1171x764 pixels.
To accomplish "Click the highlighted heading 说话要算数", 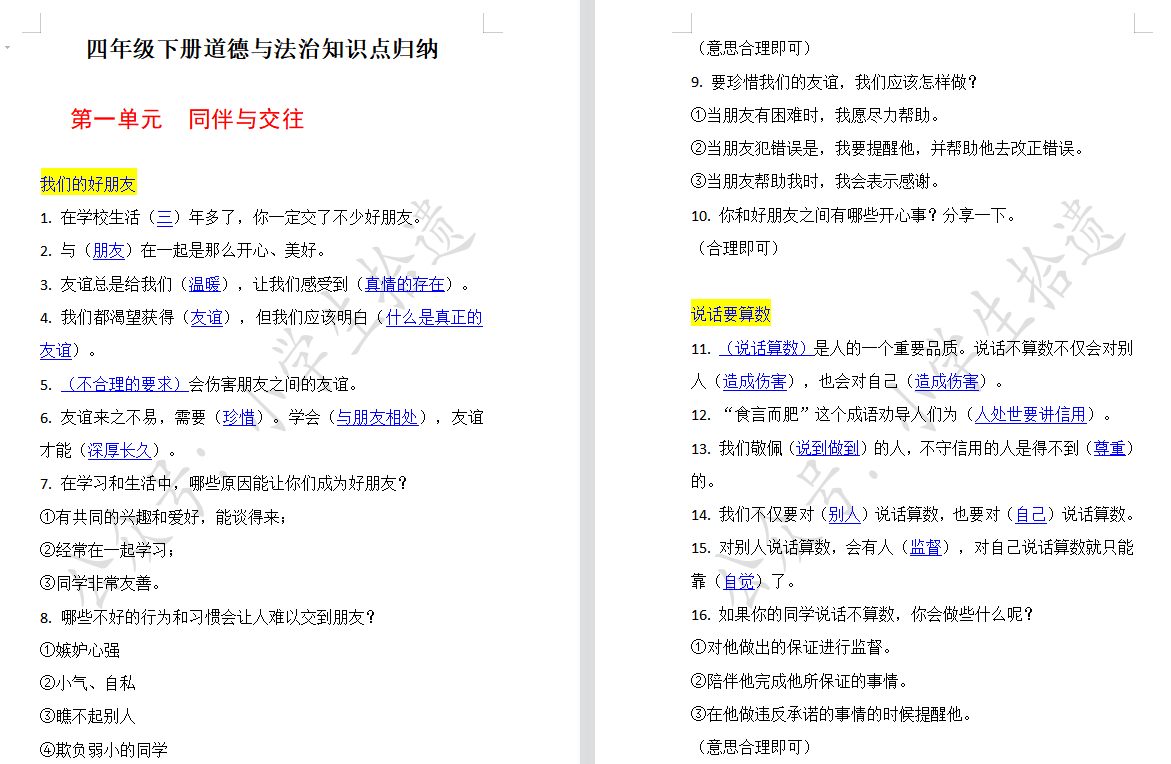I will point(730,314).
